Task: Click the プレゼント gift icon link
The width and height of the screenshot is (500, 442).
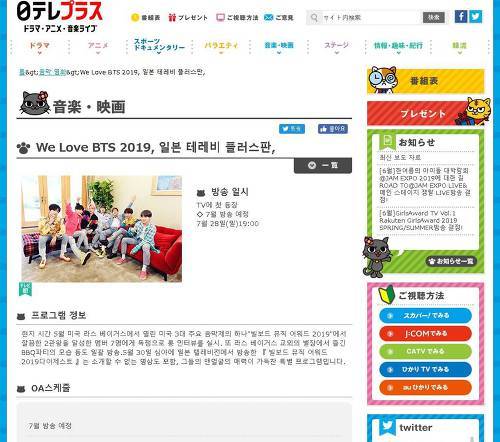Action: tap(188, 17)
